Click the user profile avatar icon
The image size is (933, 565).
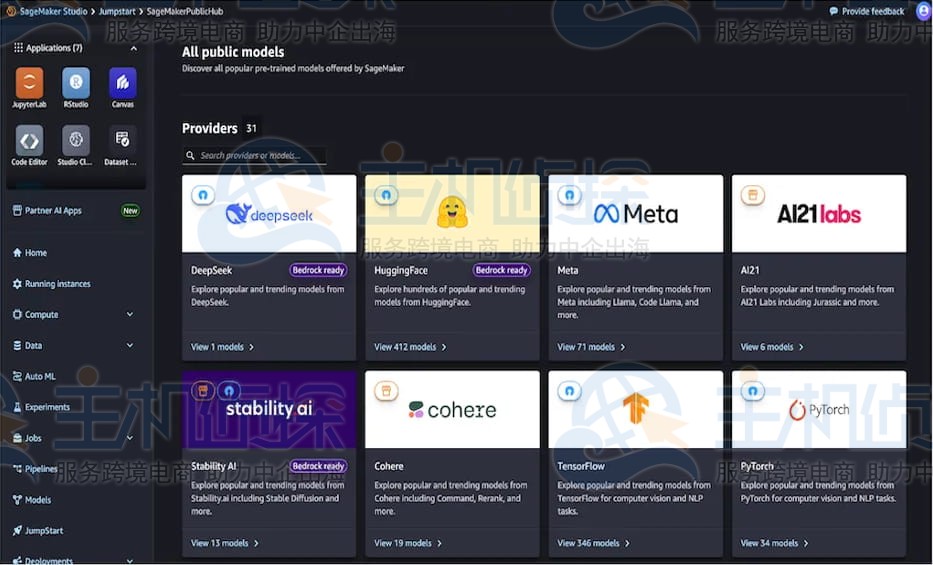tap(922, 11)
